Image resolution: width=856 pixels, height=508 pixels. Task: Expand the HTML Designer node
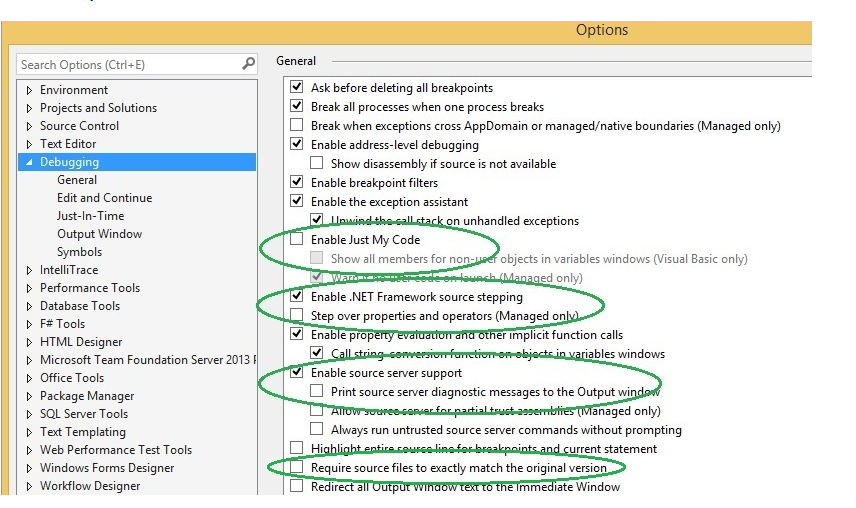point(29,342)
